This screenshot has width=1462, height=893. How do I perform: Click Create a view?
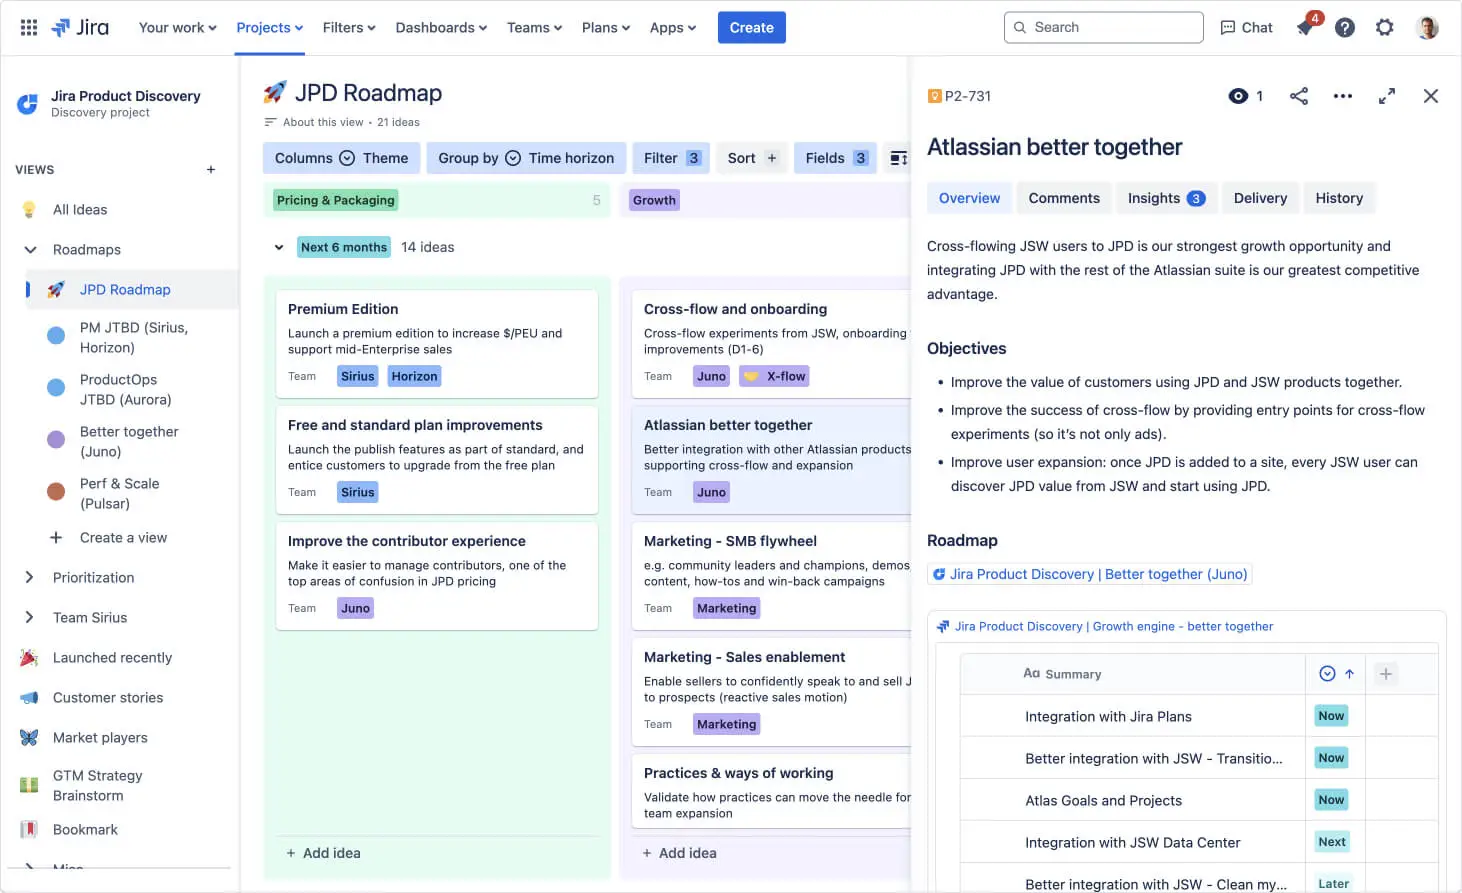pos(123,537)
